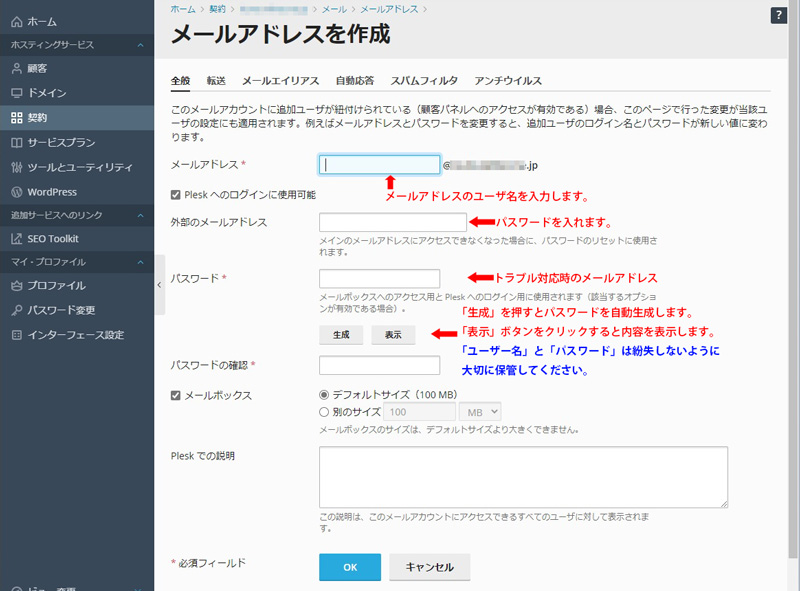
Task: Open ツールとユーティリティ wrench icon
Action: point(16,167)
